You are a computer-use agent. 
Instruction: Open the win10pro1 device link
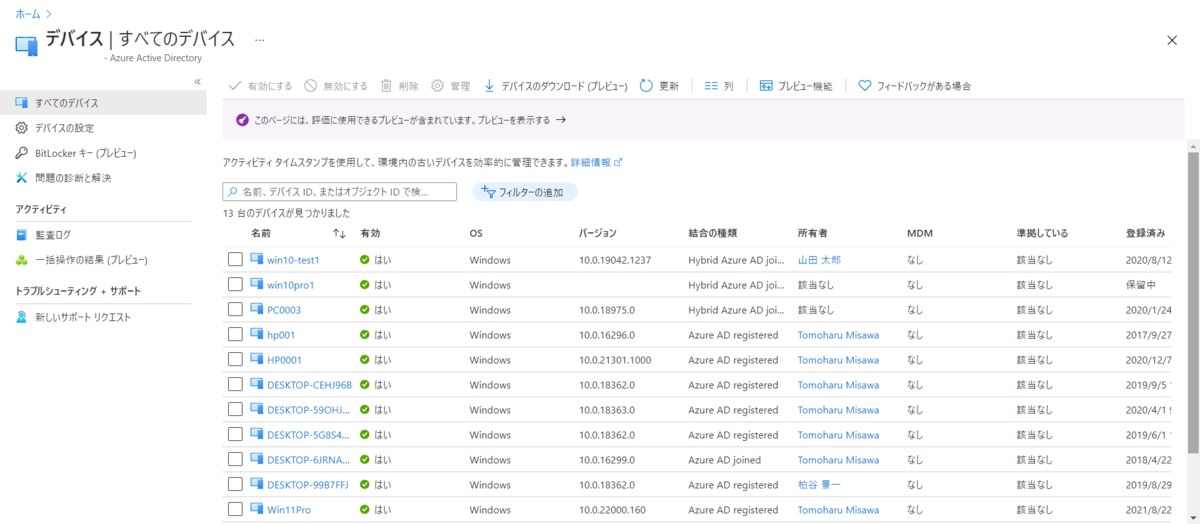click(291, 285)
